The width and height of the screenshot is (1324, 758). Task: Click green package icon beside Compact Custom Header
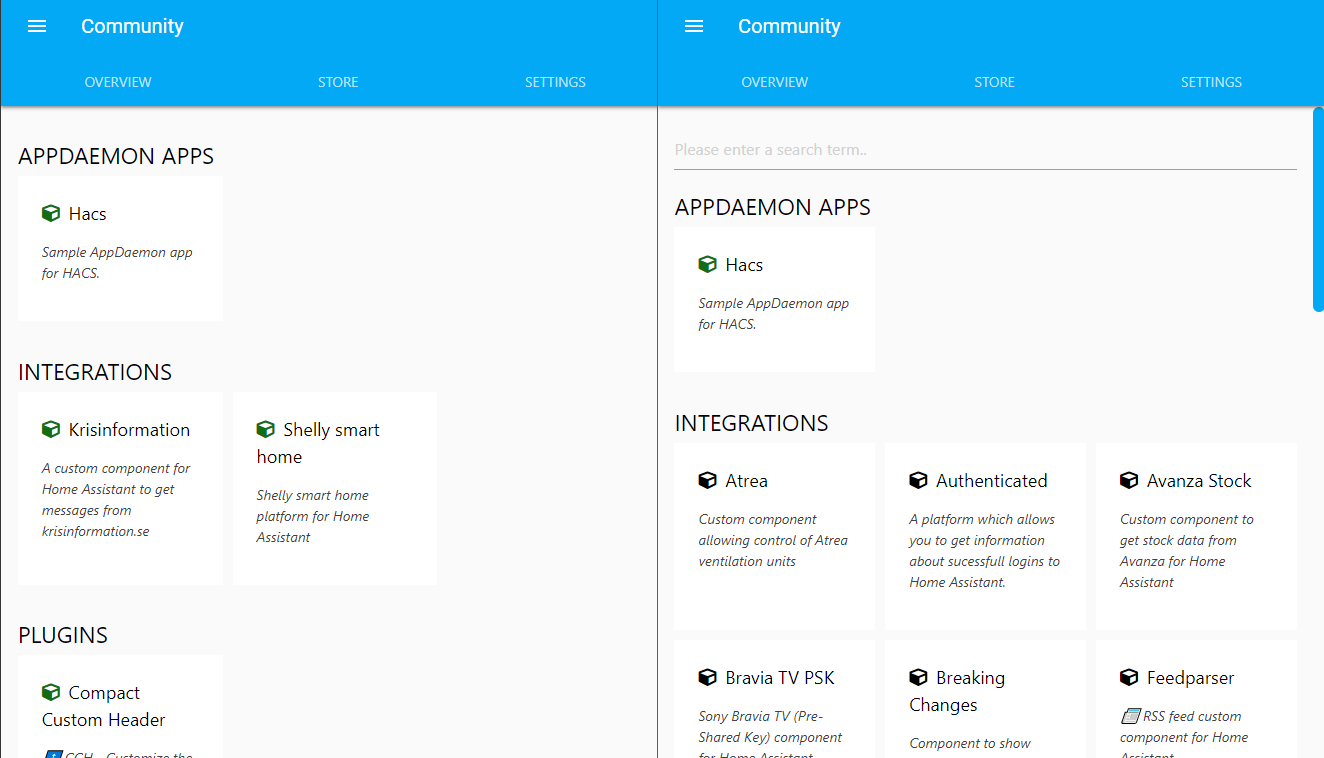tap(51, 692)
